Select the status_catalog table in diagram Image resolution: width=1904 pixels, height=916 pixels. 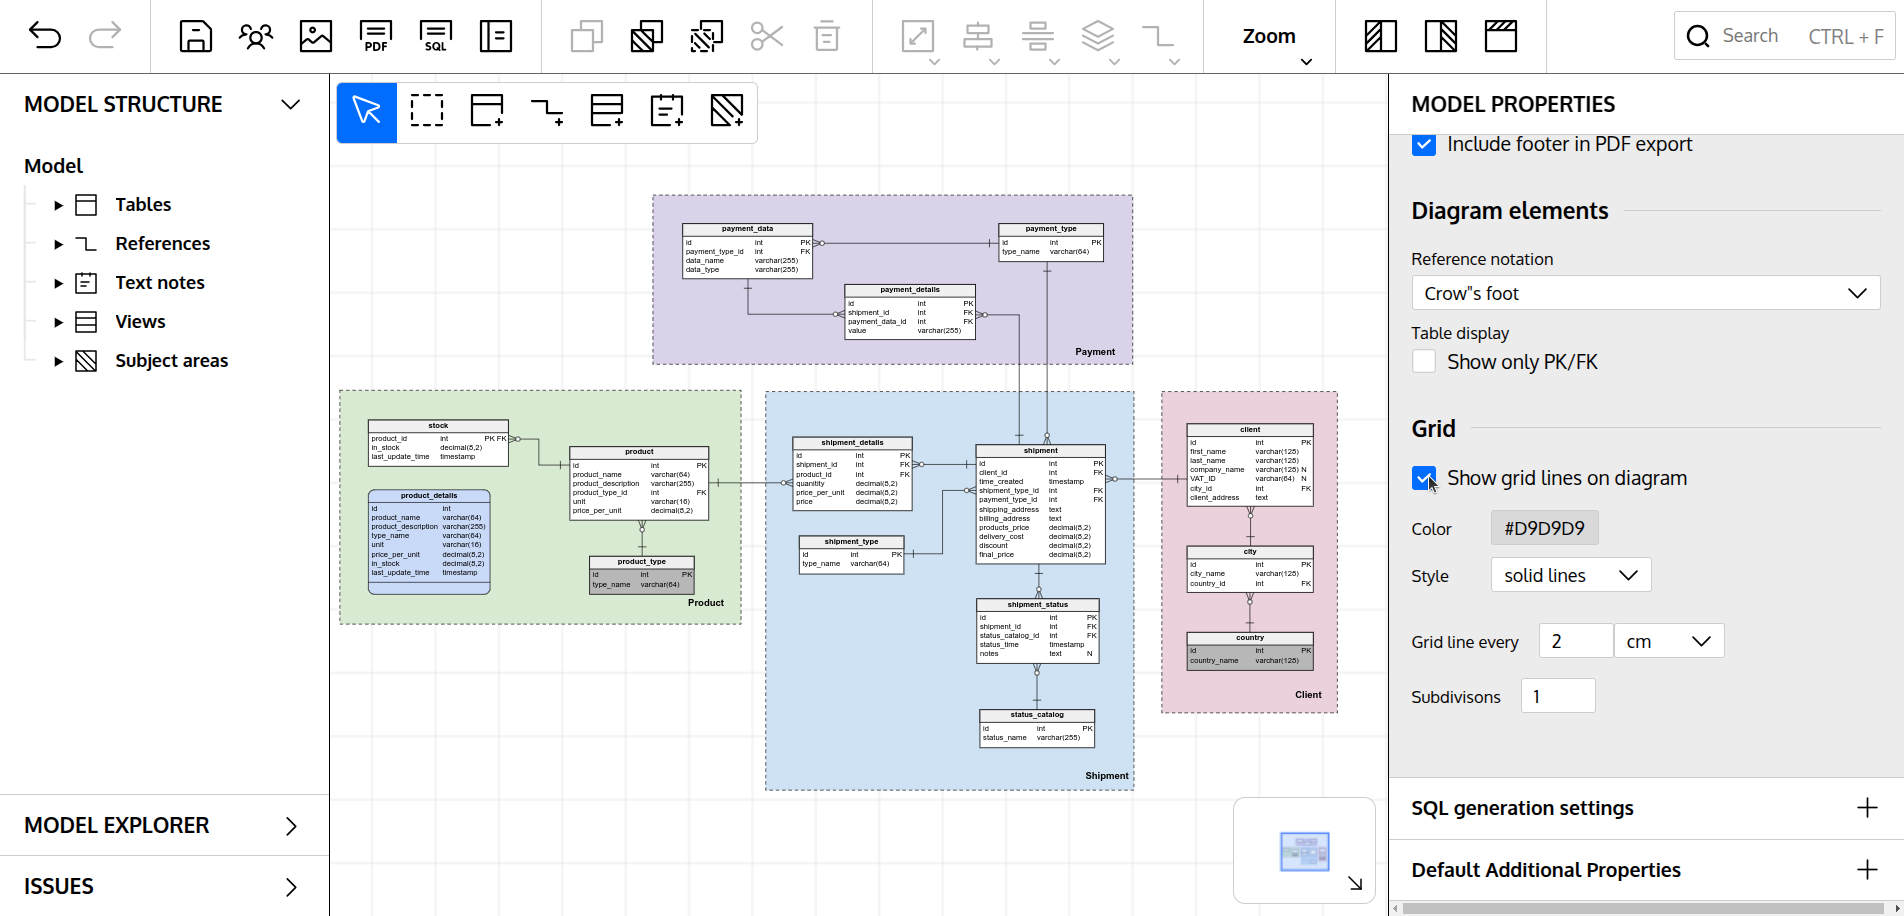click(1037, 729)
